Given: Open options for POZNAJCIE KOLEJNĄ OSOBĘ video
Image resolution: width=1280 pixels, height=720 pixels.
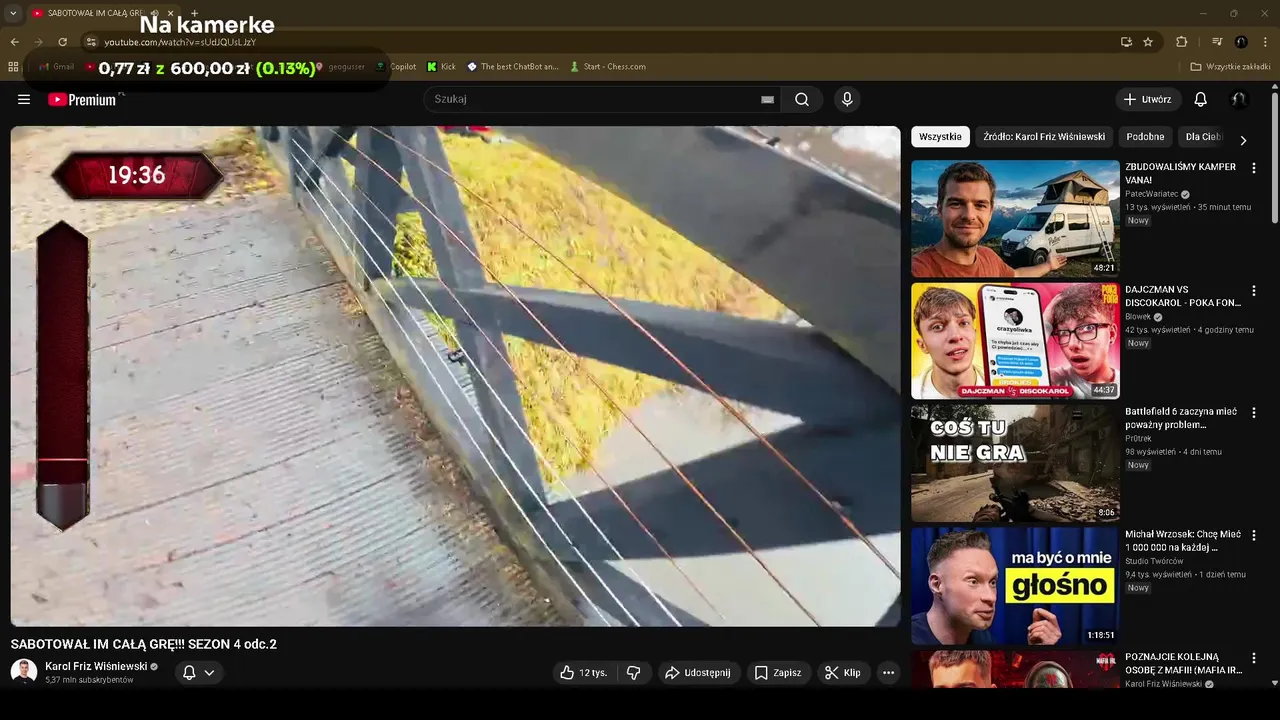Looking at the screenshot, I should (1254, 658).
